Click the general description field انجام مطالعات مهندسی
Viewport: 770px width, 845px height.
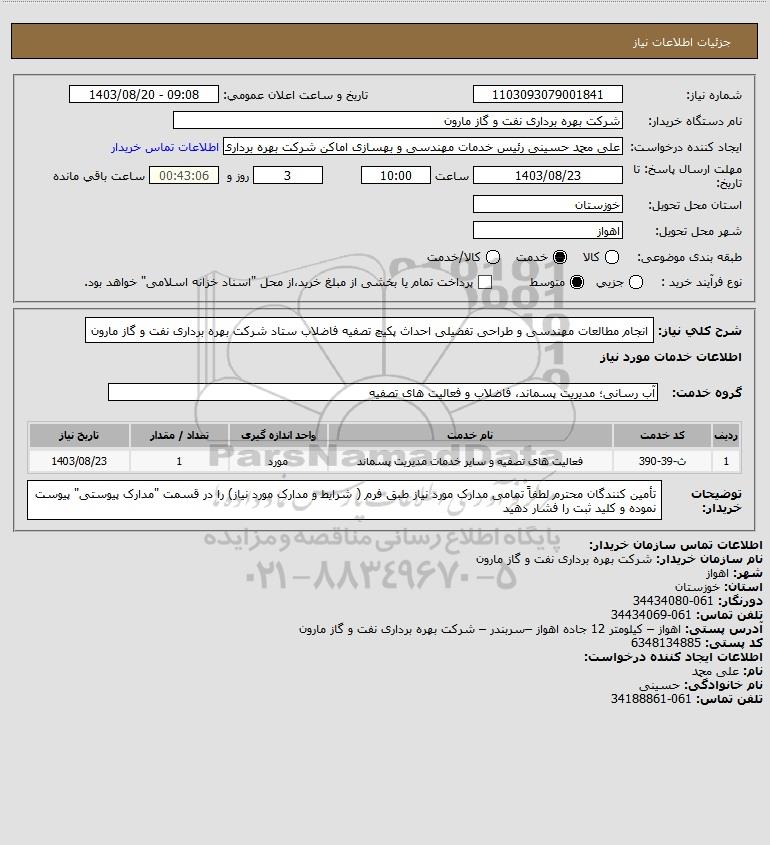point(369,330)
